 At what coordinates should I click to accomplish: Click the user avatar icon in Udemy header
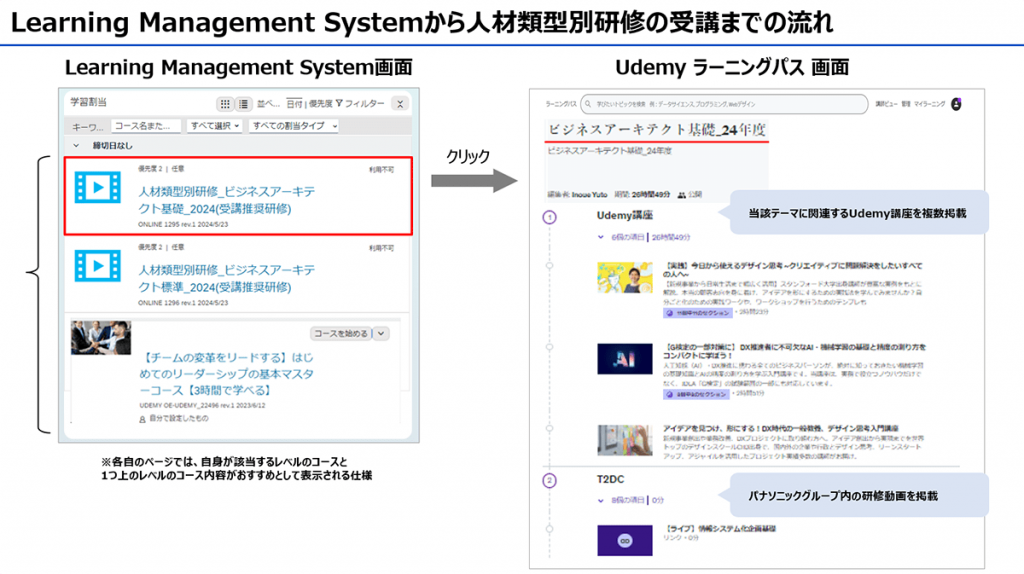[x=956, y=104]
